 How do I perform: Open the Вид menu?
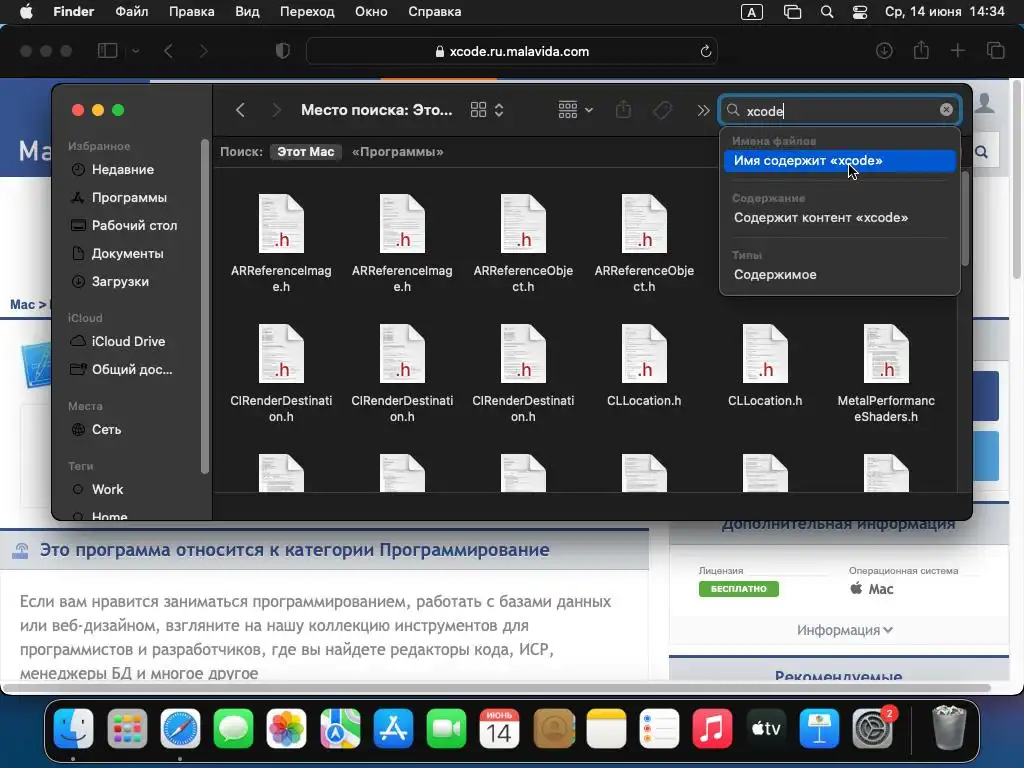pyautogui.click(x=247, y=12)
